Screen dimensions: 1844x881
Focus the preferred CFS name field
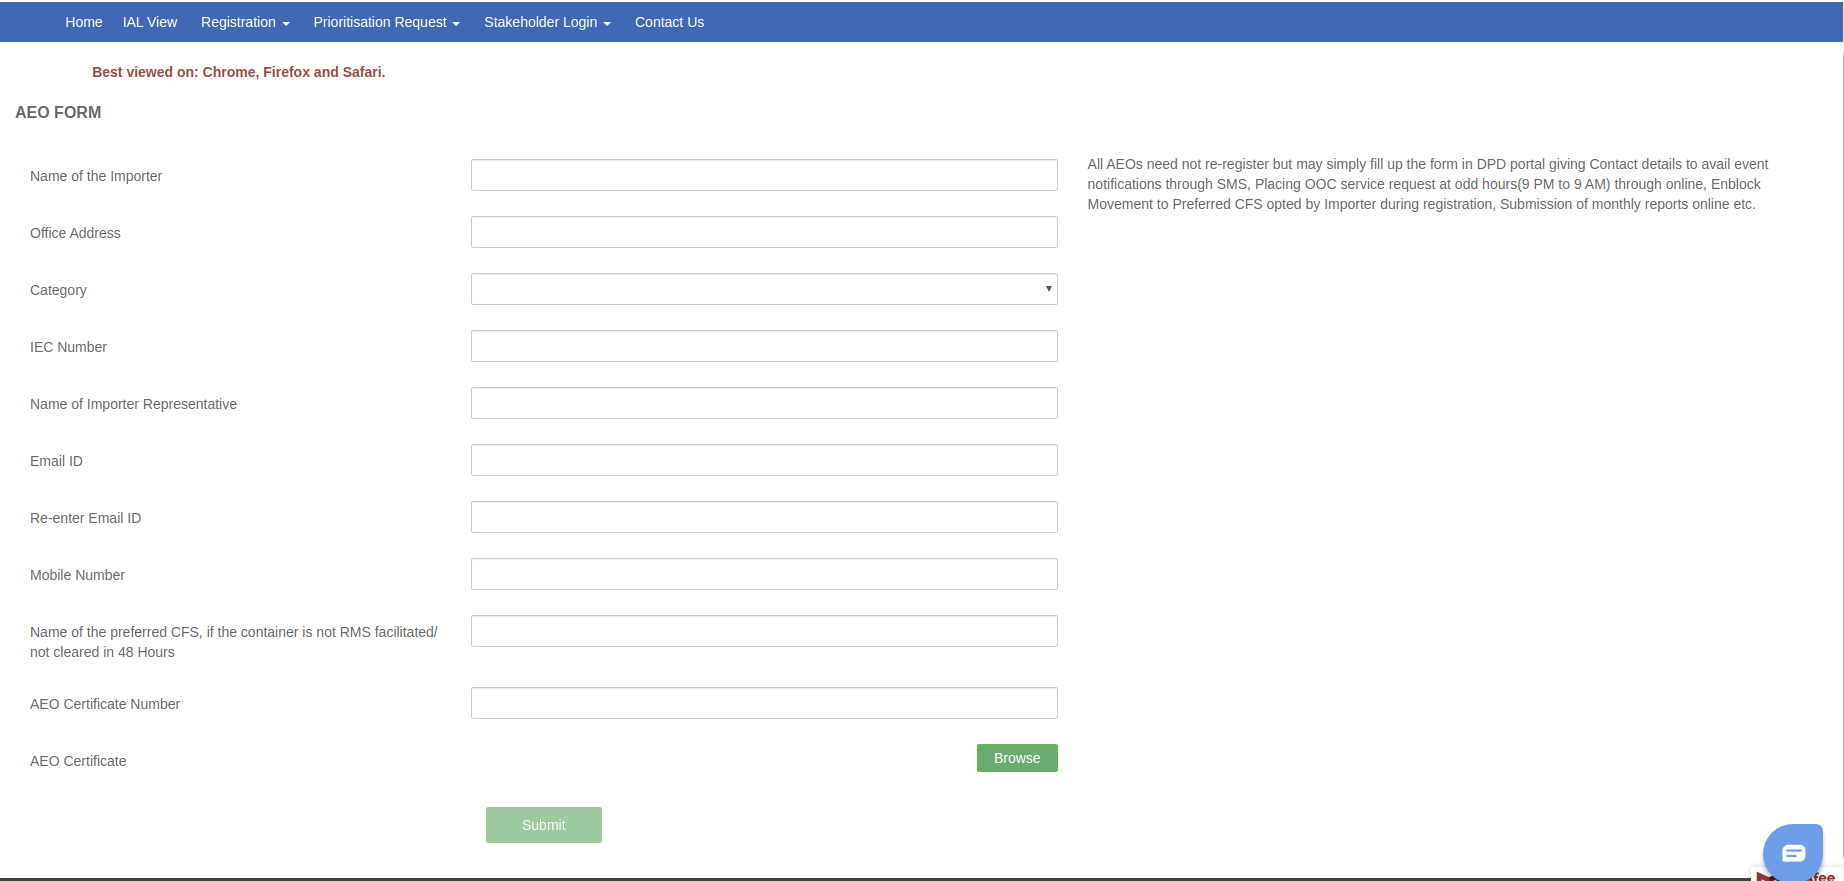coord(763,631)
